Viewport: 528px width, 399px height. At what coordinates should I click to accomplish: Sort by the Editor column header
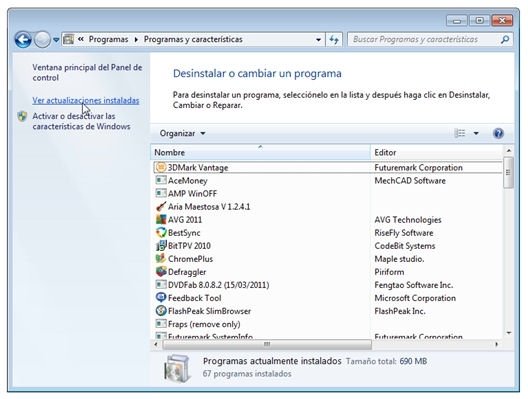(x=436, y=152)
